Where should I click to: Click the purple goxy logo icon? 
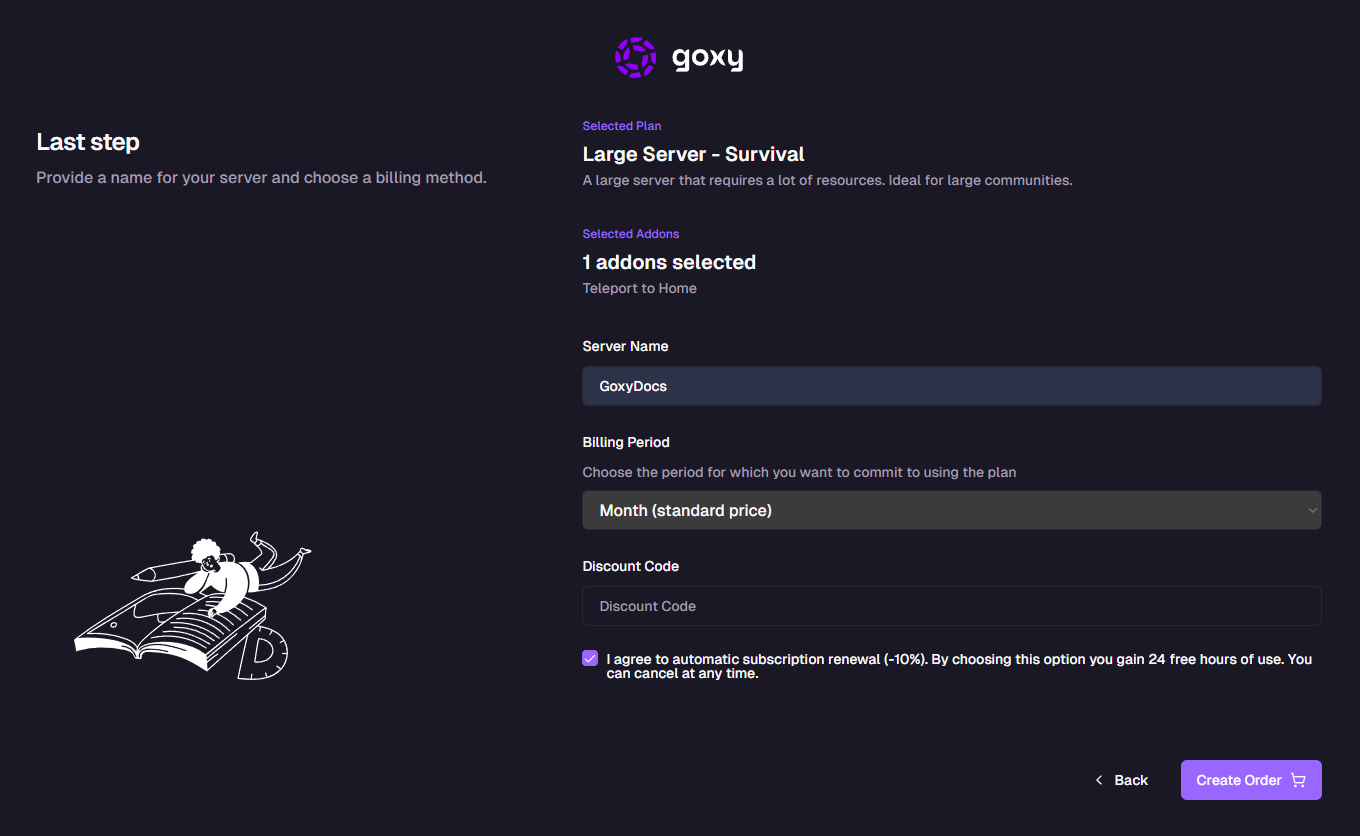click(x=635, y=58)
